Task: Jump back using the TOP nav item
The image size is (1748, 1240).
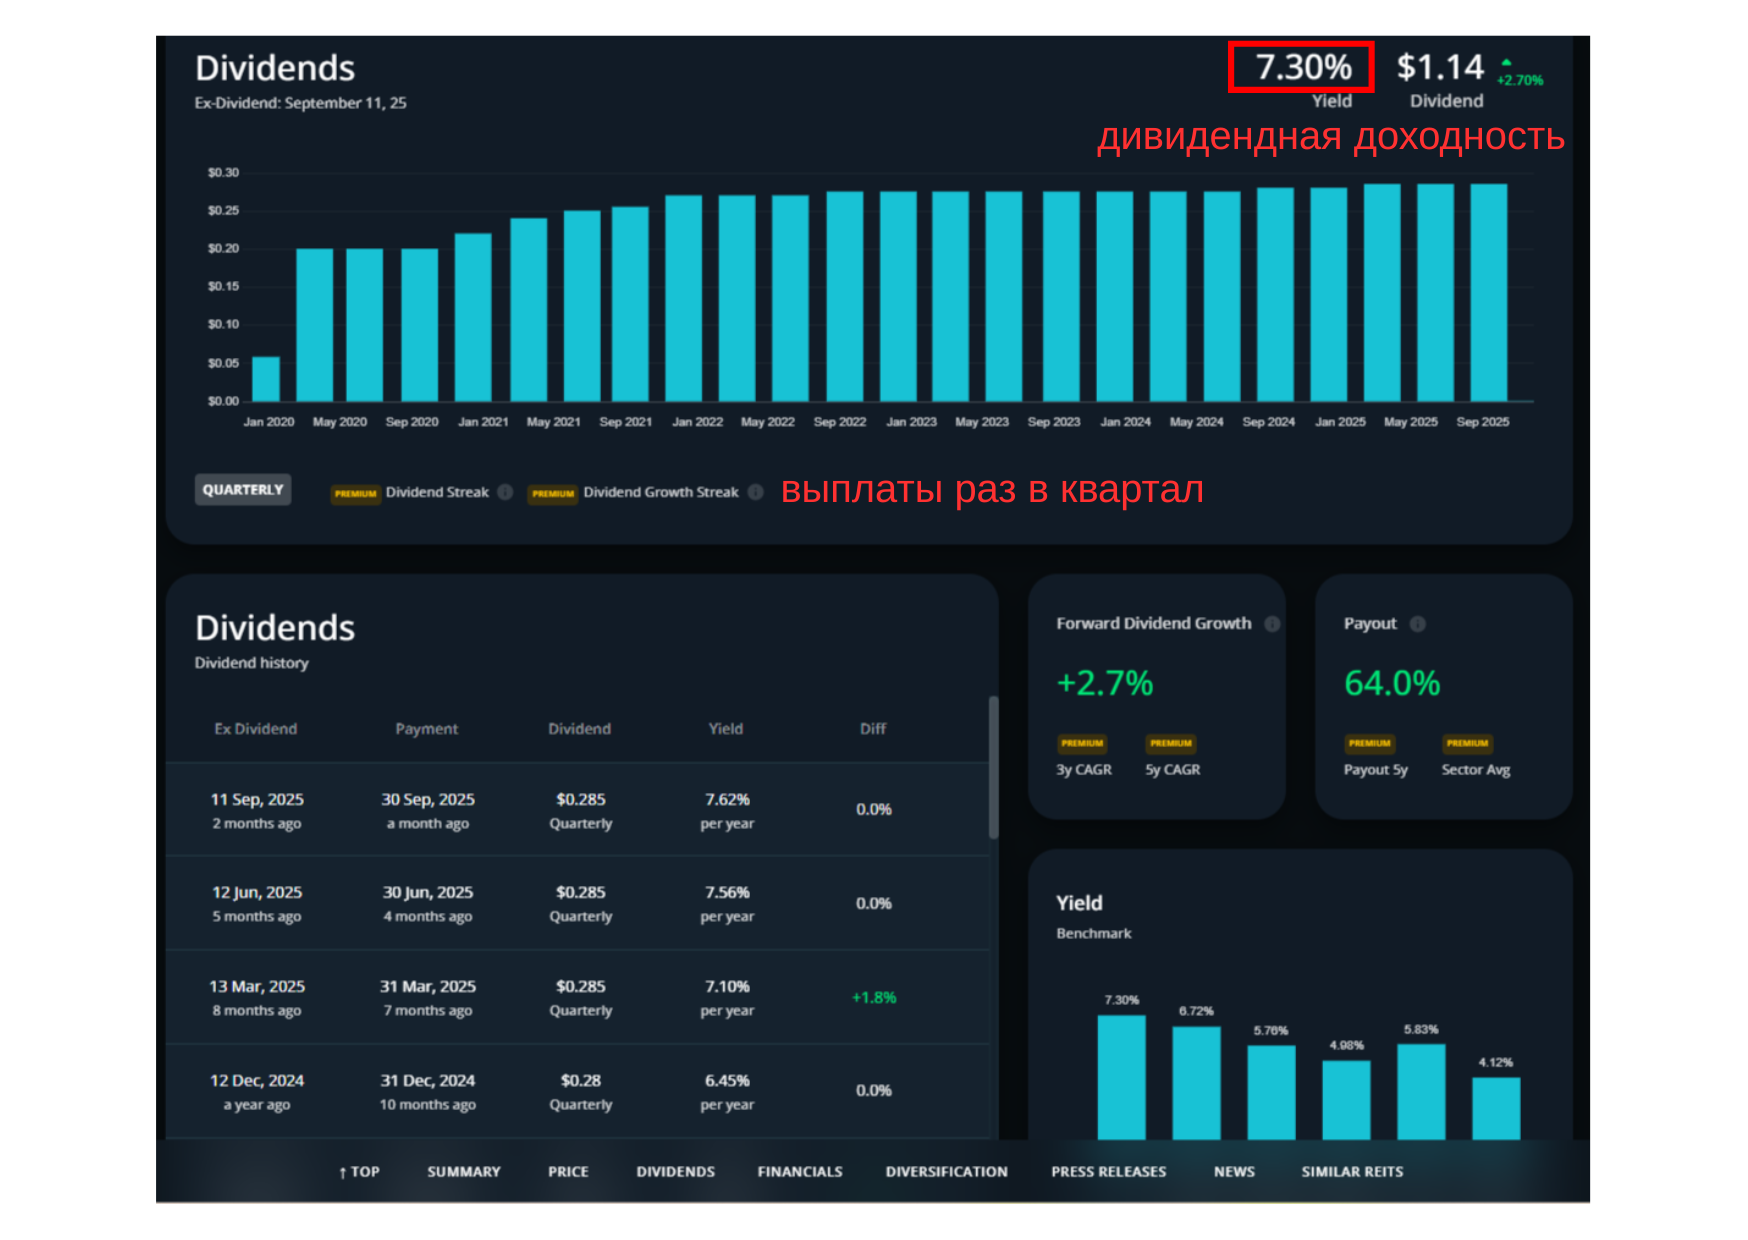Action: point(359,1172)
